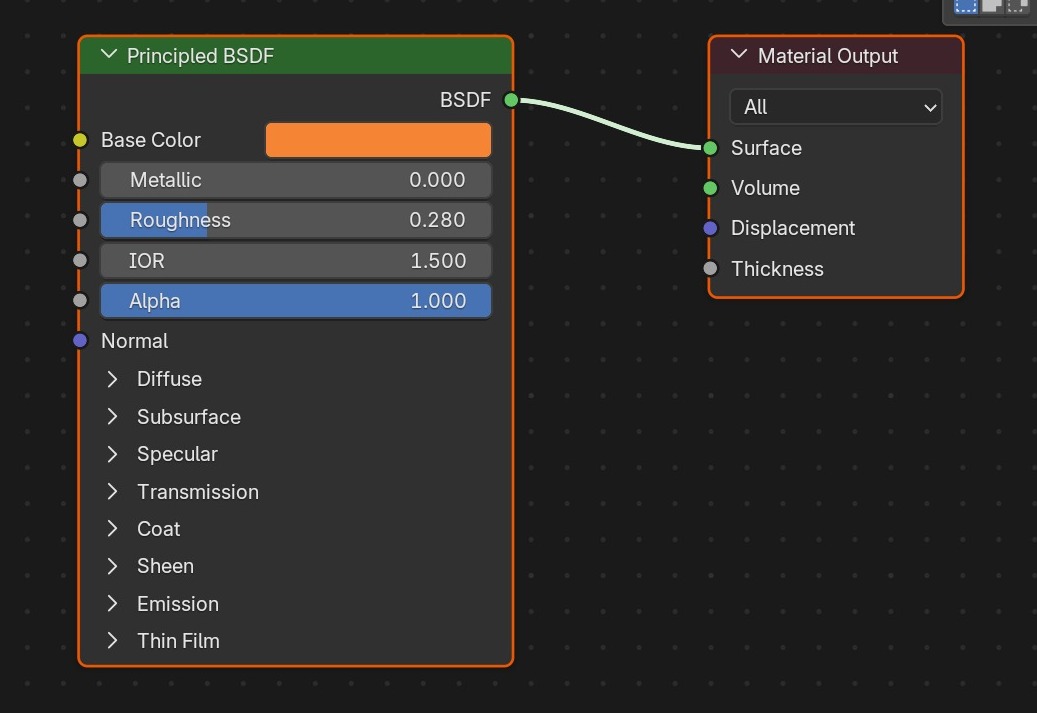1037x713 pixels.
Task: Expand the Emission panel
Action: tap(112, 604)
